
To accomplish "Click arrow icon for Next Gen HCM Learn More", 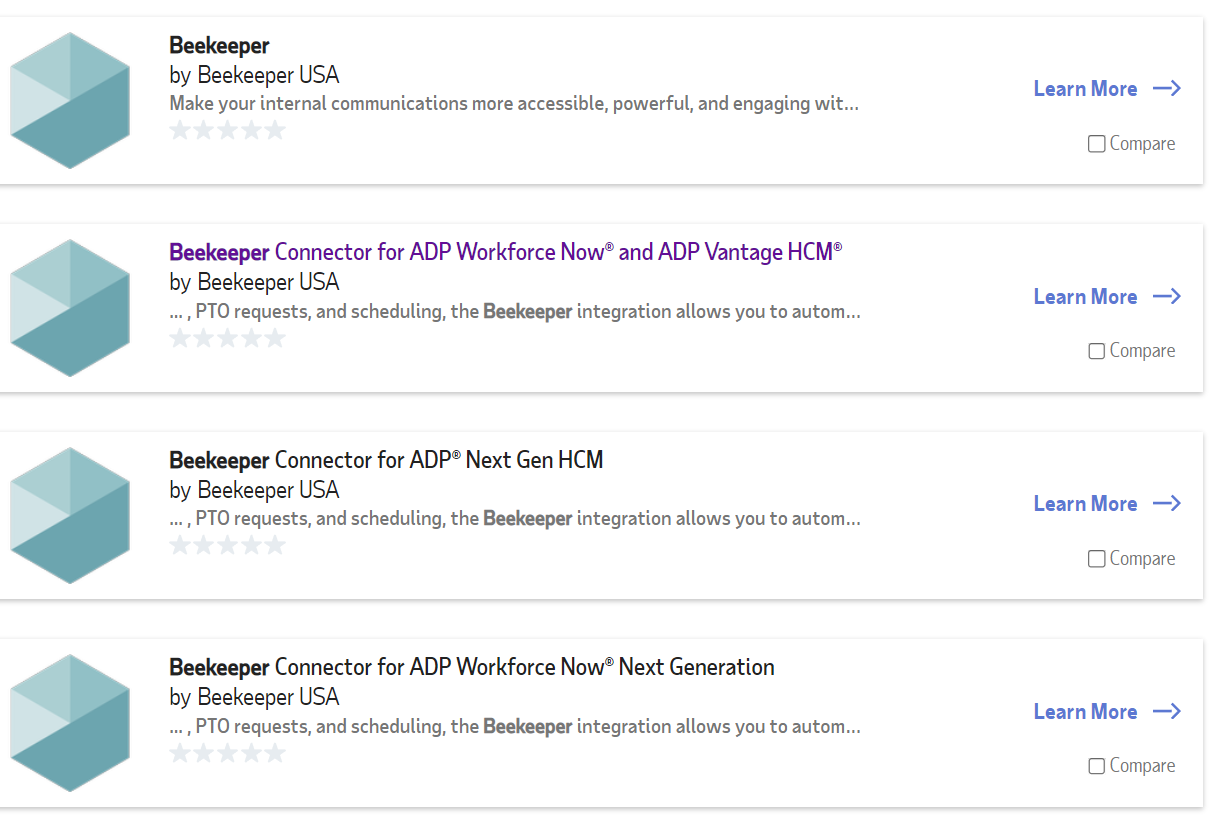I will [x=1167, y=504].
